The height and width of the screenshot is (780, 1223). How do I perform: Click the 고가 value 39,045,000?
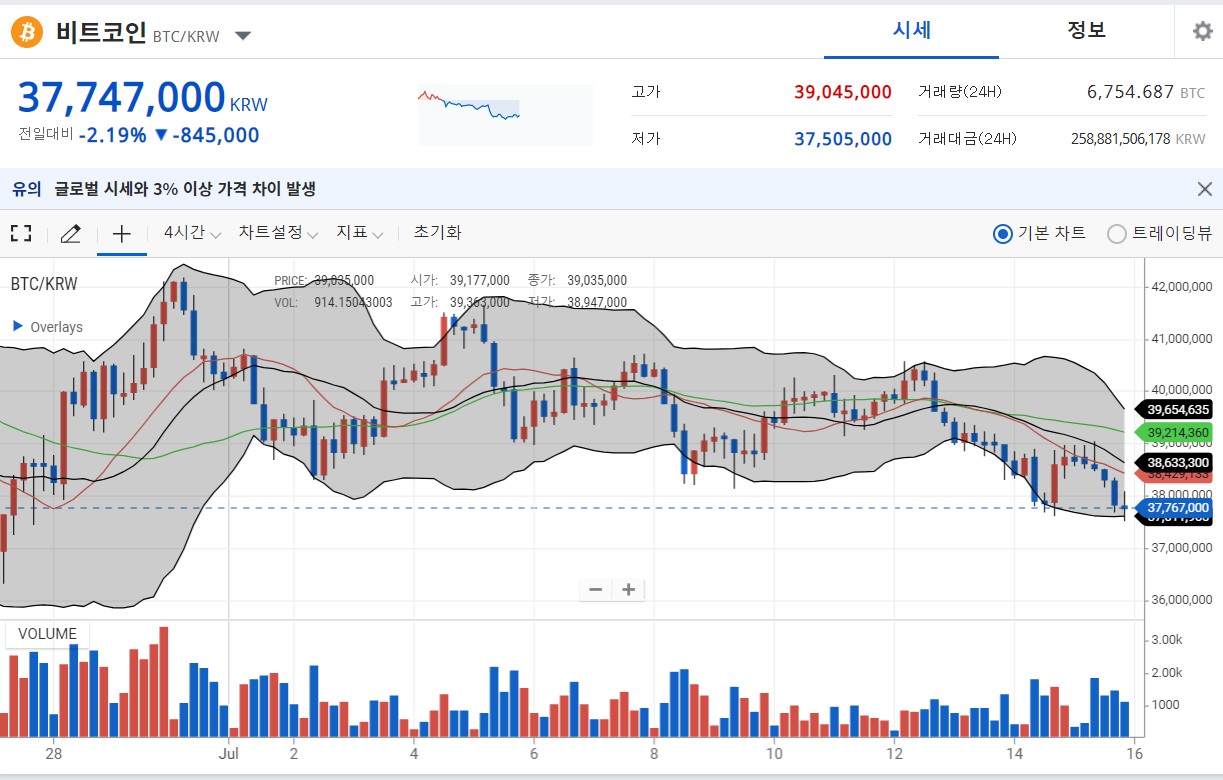coord(843,92)
